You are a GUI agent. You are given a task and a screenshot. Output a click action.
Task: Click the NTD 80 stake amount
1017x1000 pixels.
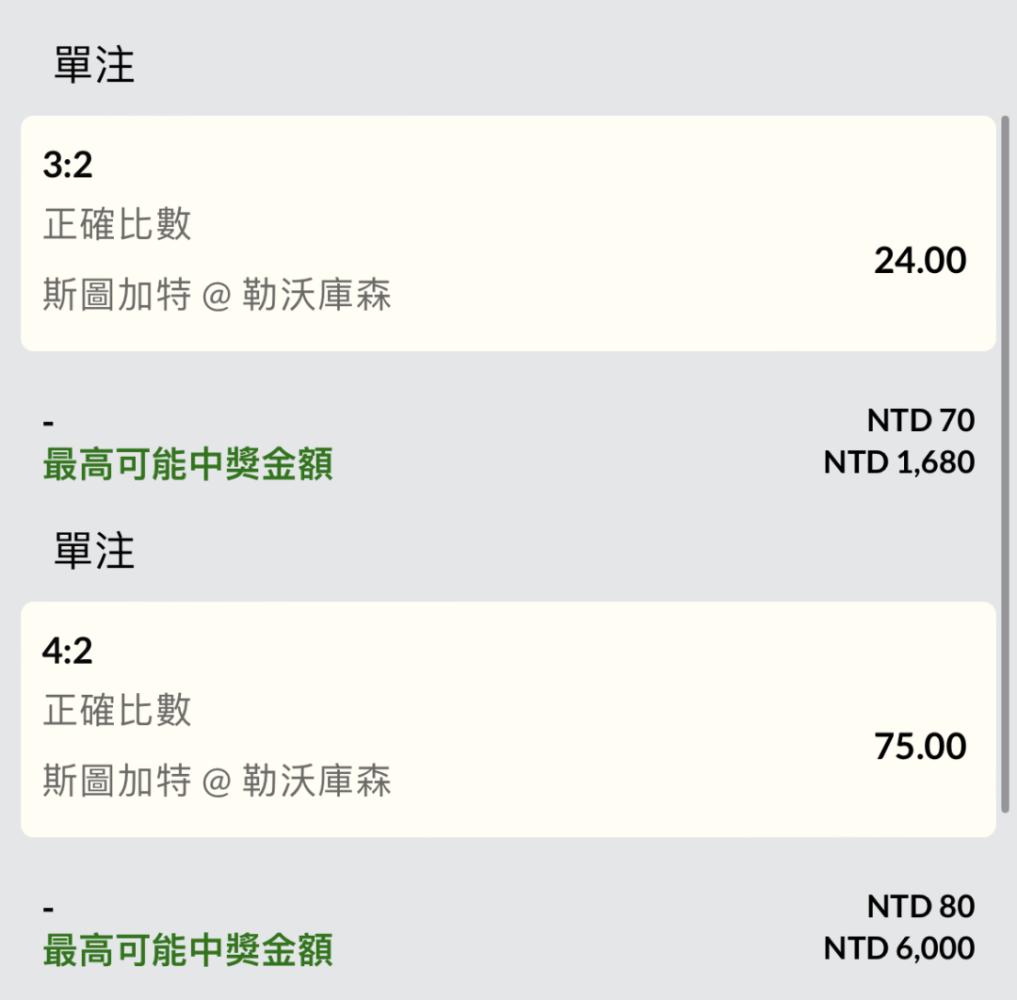coord(920,906)
